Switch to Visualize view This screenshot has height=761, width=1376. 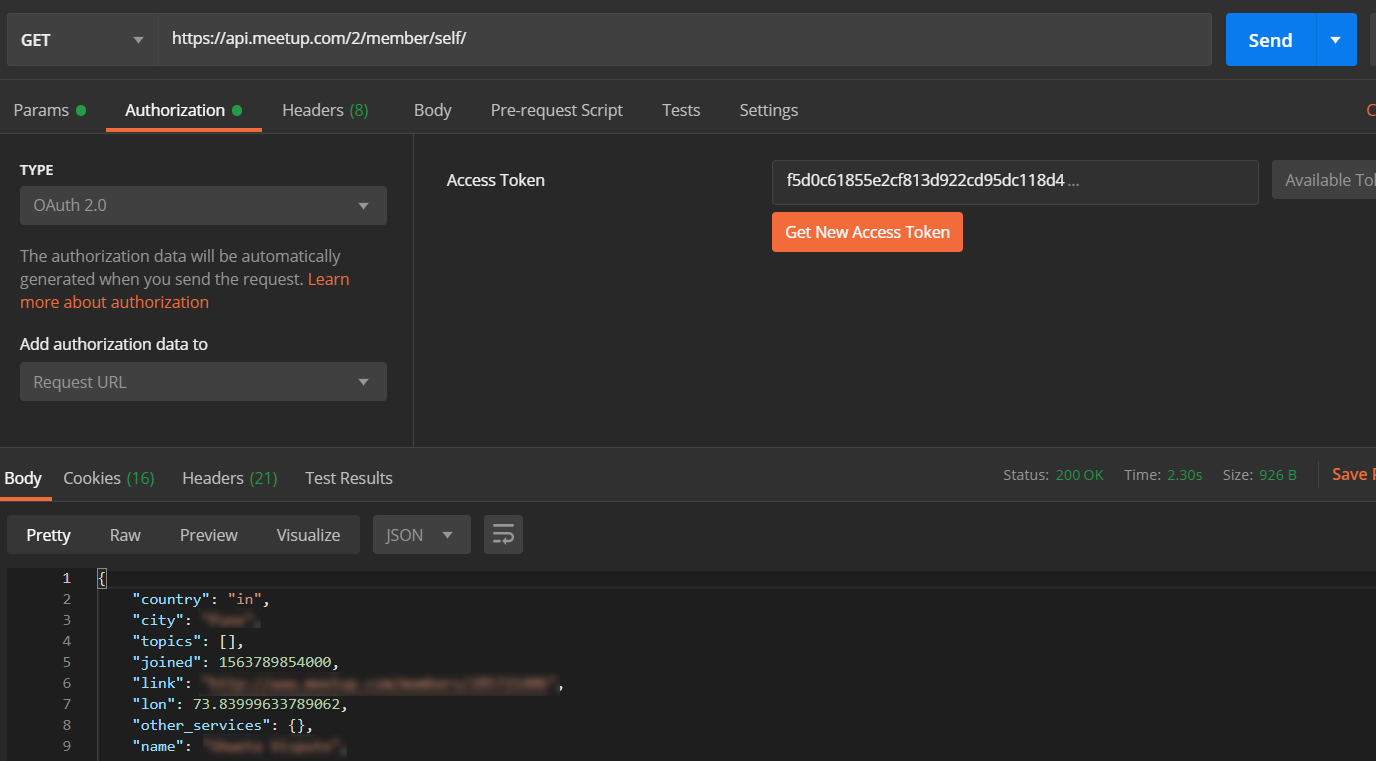click(308, 535)
